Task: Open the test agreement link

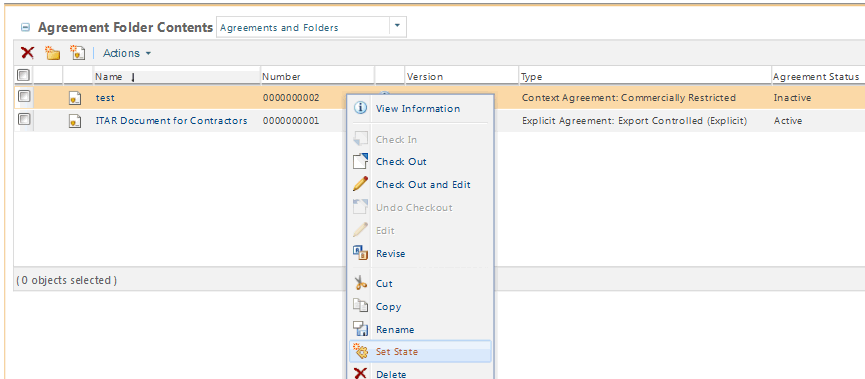Action: [x=105, y=98]
